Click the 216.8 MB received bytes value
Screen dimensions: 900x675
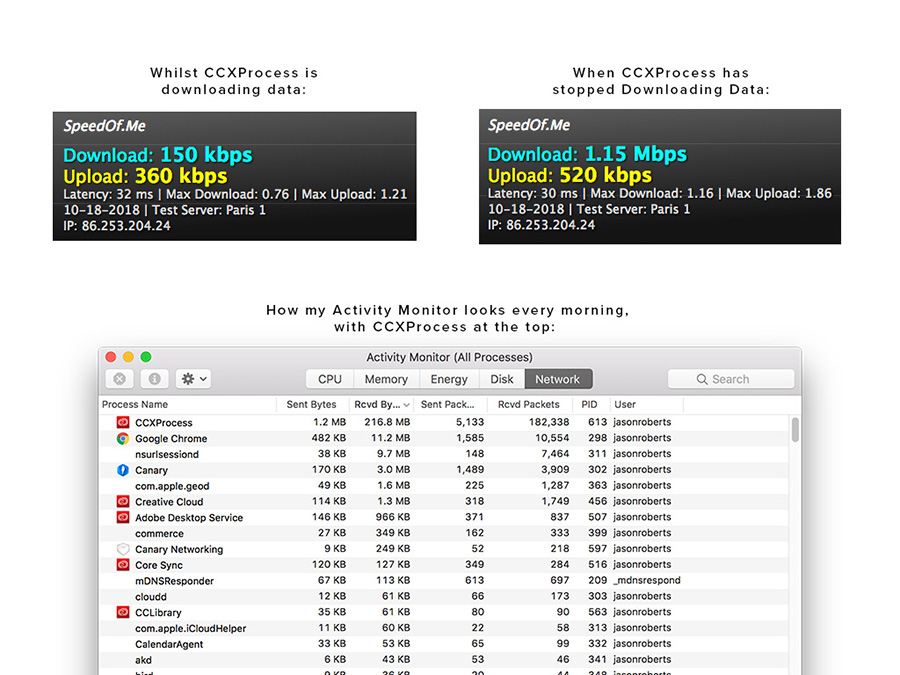(x=387, y=422)
